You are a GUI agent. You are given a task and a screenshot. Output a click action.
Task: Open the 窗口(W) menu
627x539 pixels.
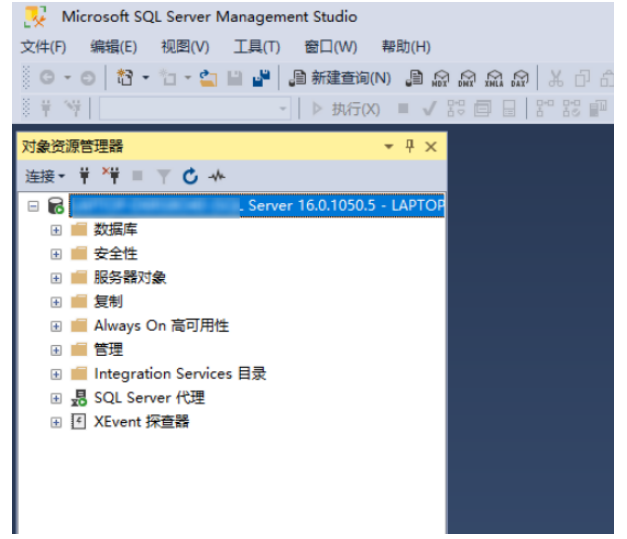(331, 47)
